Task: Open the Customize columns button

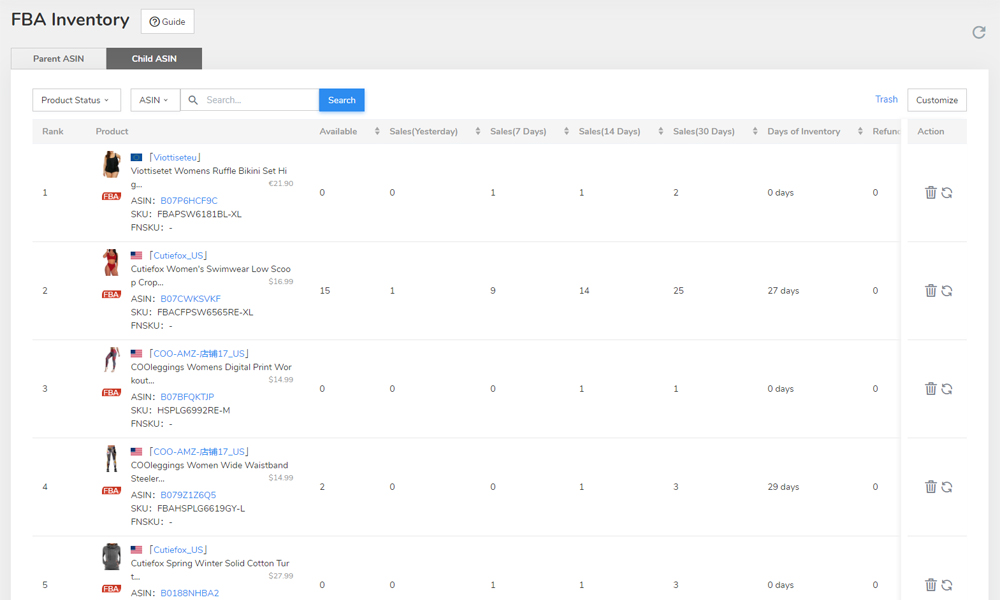Action: pos(936,100)
